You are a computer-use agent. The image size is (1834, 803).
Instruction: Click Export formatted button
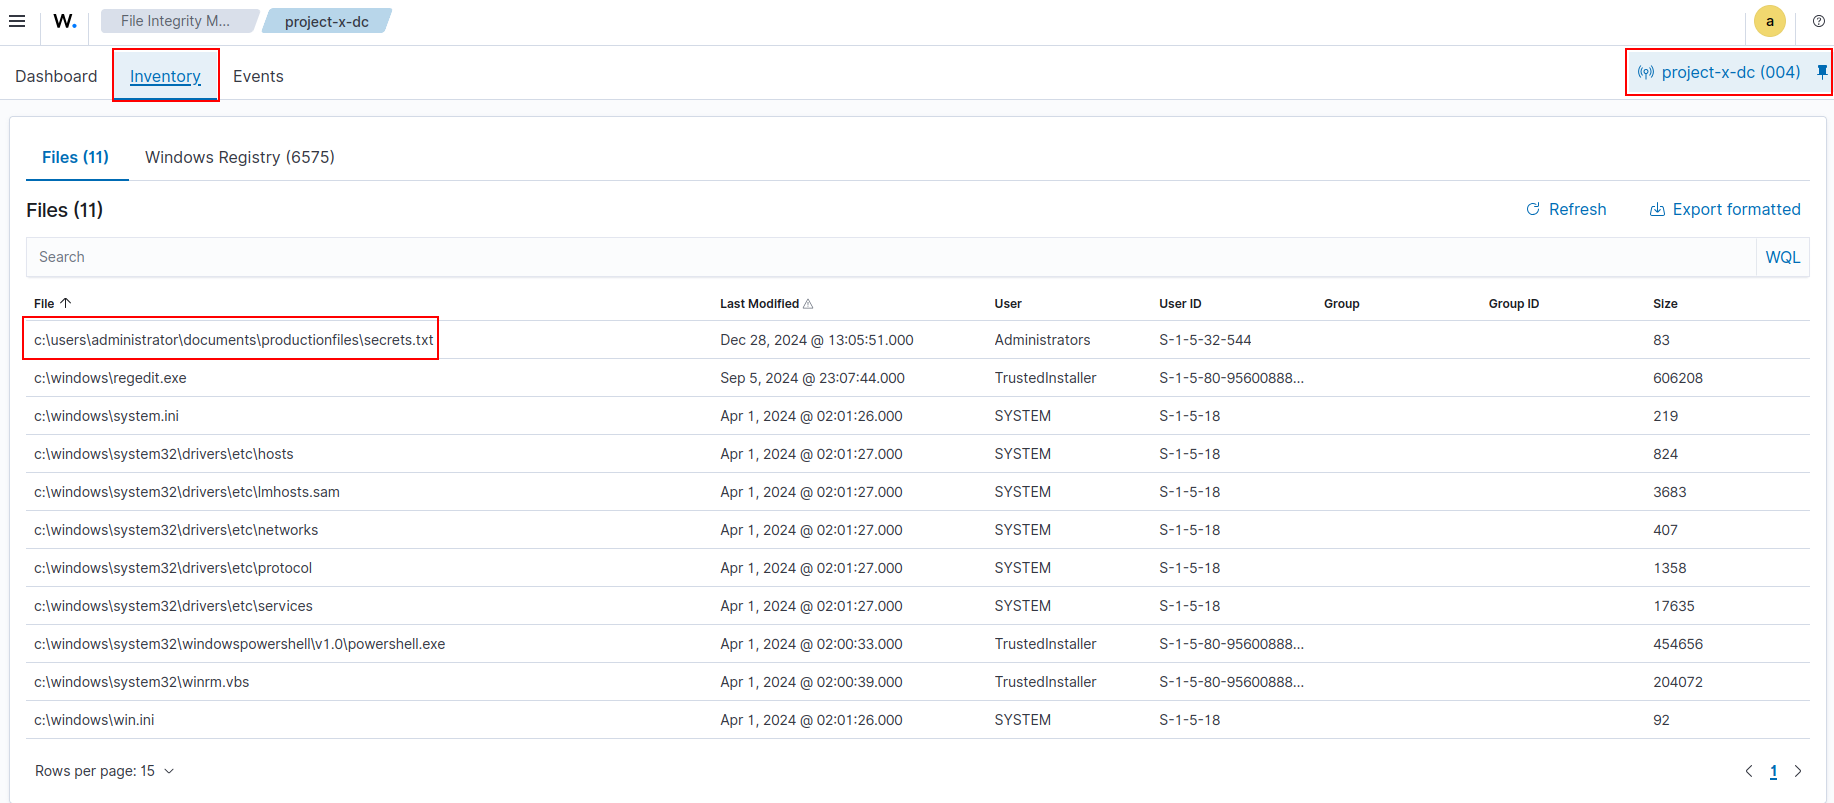pos(1725,209)
